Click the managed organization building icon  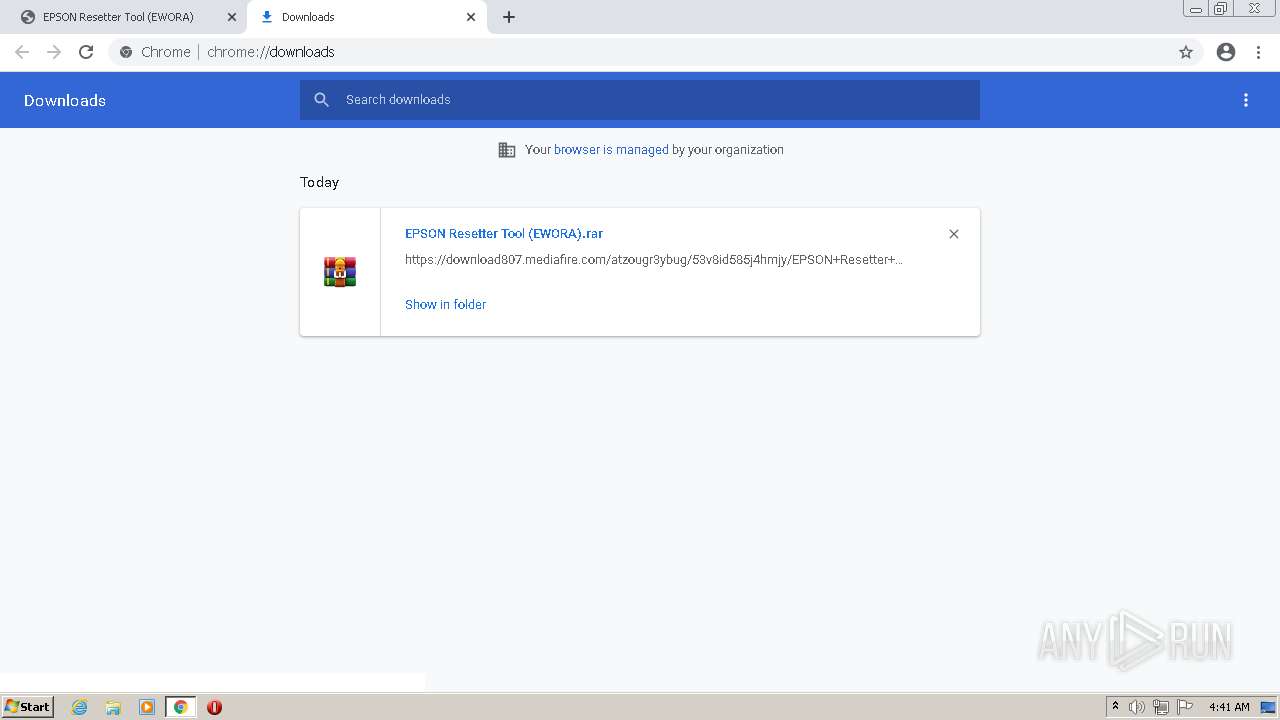507,150
